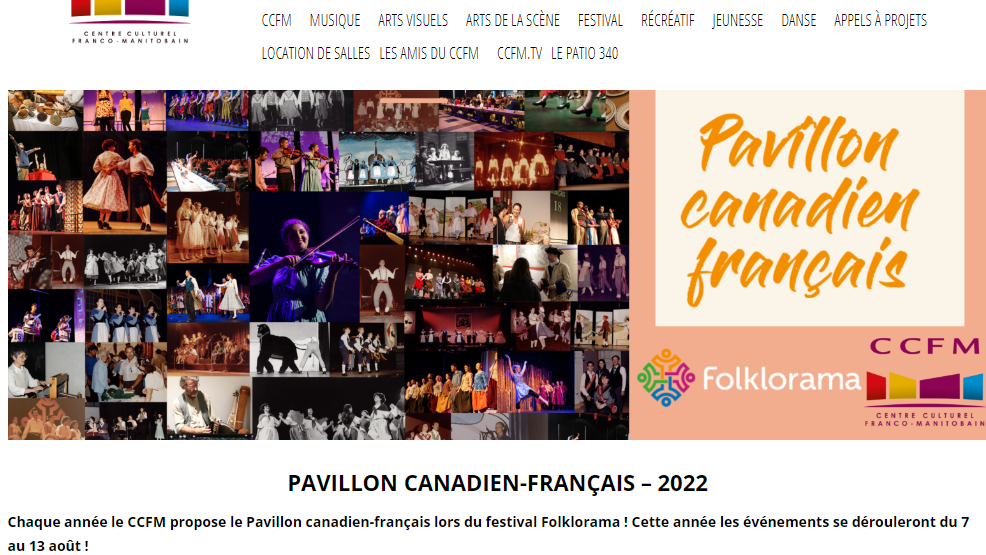The width and height of the screenshot is (986, 555).
Task: Select the DANSE menu item
Action: pos(799,21)
